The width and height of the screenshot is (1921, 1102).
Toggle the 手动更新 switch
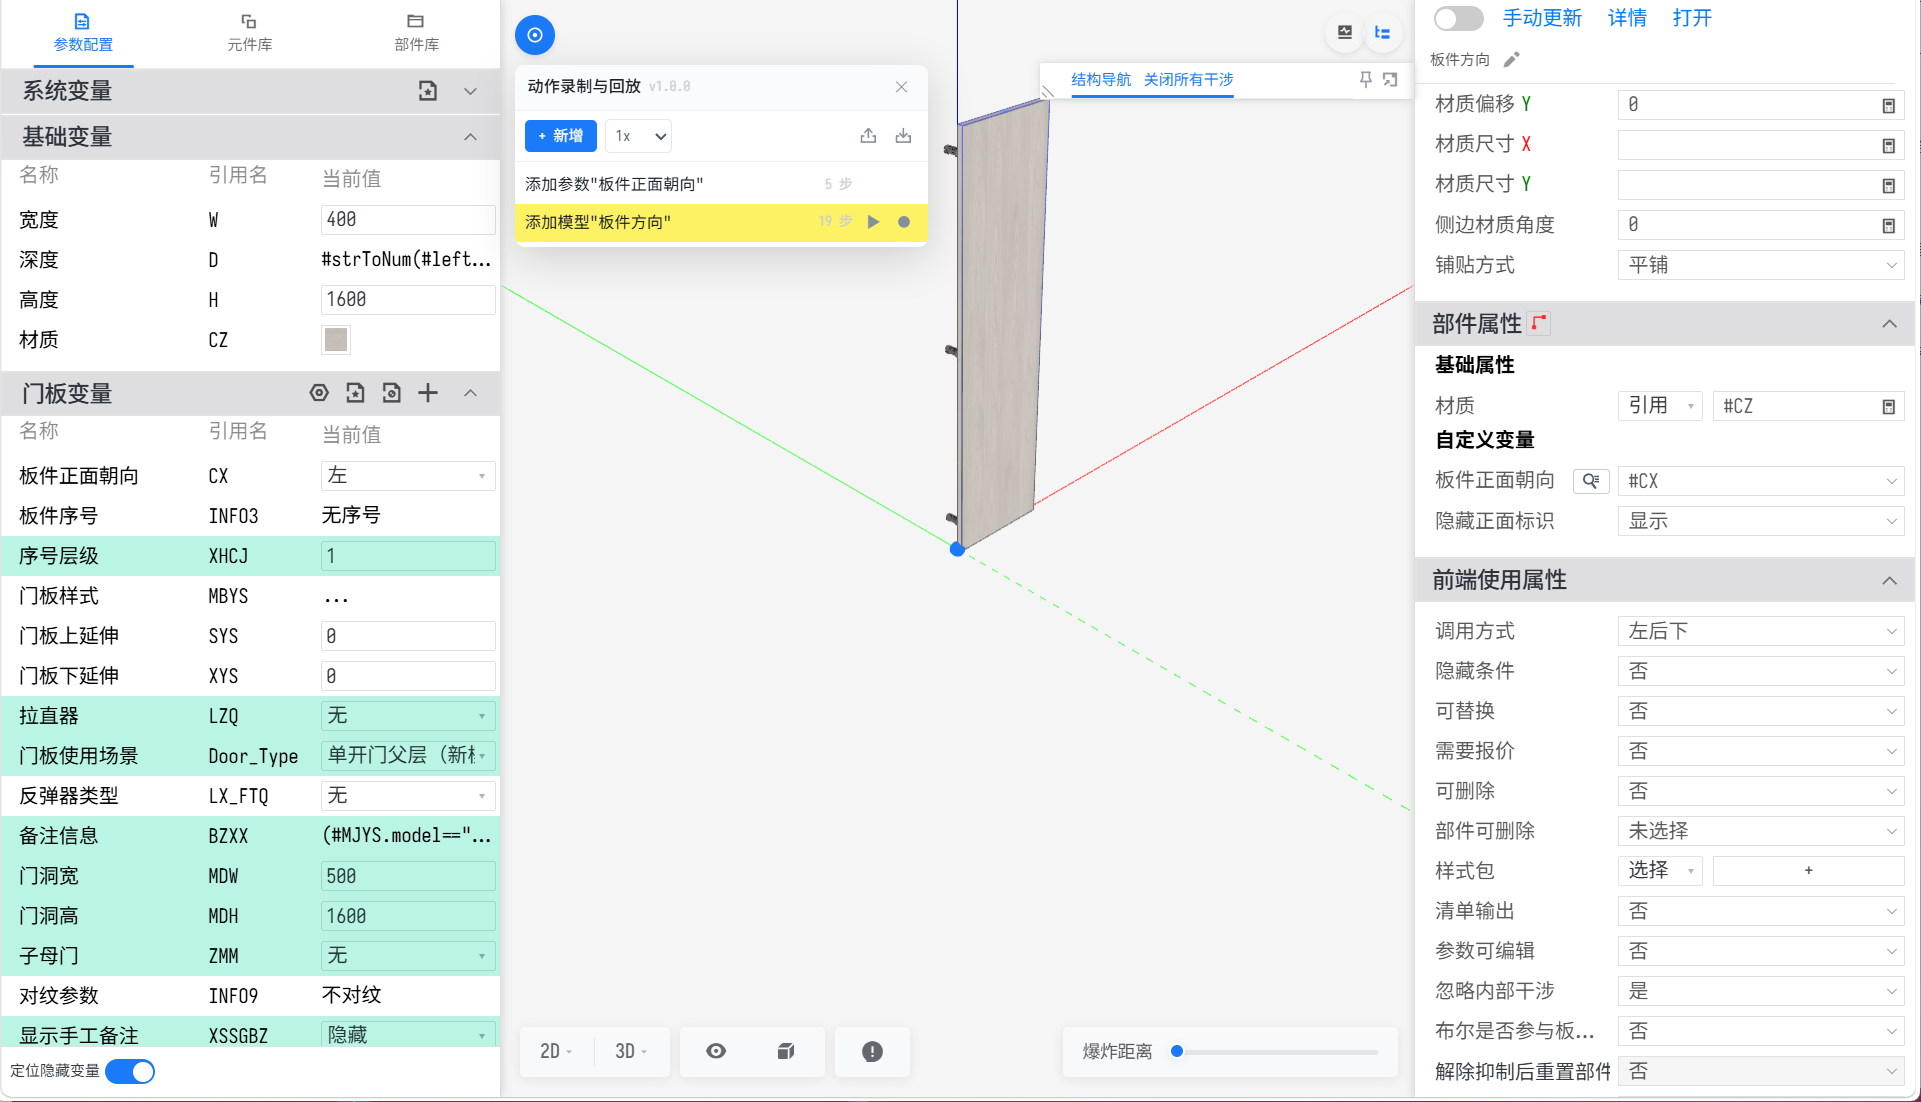(1458, 18)
